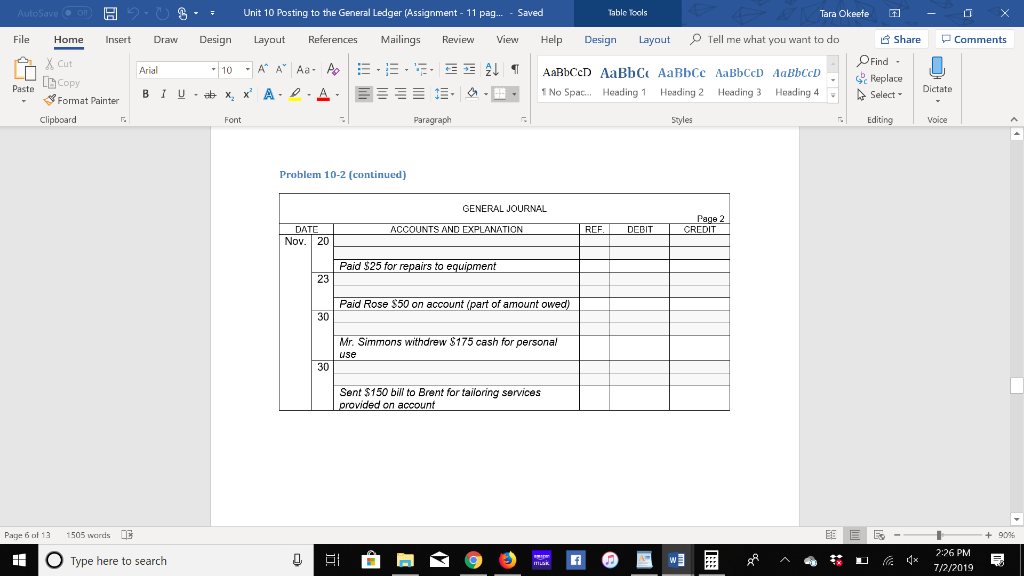The height and width of the screenshot is (576, 1024).
Task: Open the Comments pane
Action: click(974, 40)
